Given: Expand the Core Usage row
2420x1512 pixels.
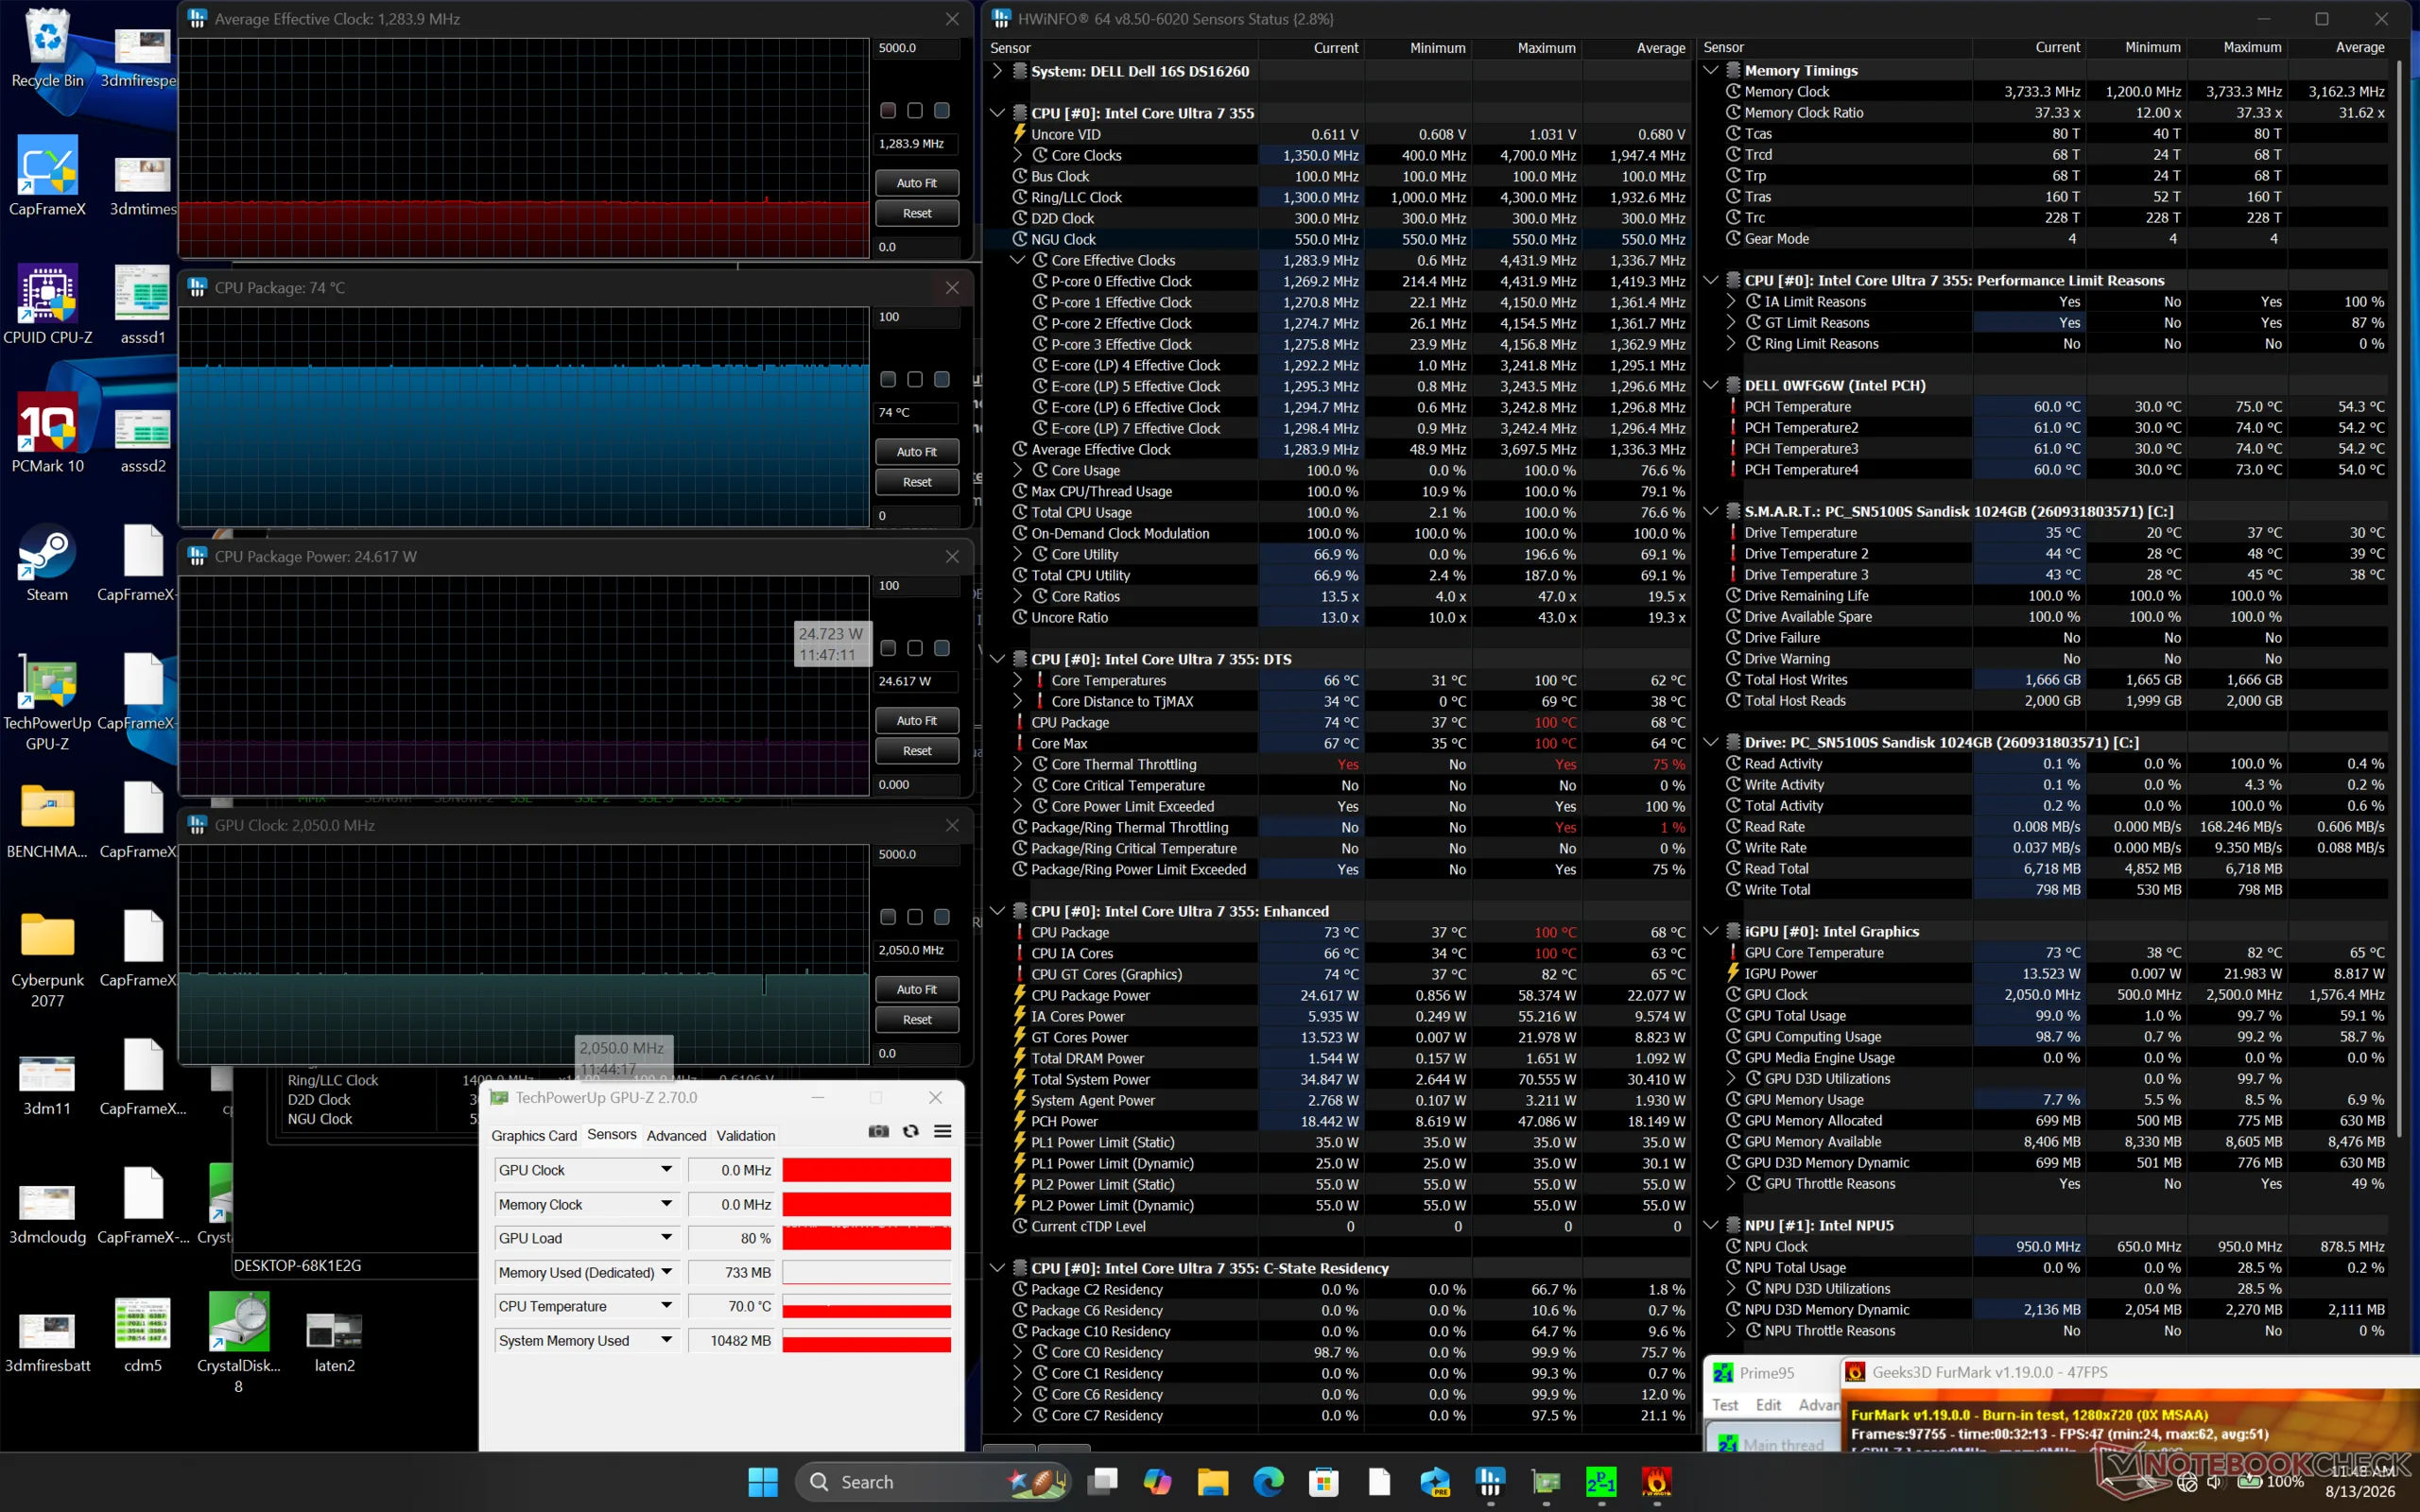Looking at the screenshot, I should coord(1017,470).
